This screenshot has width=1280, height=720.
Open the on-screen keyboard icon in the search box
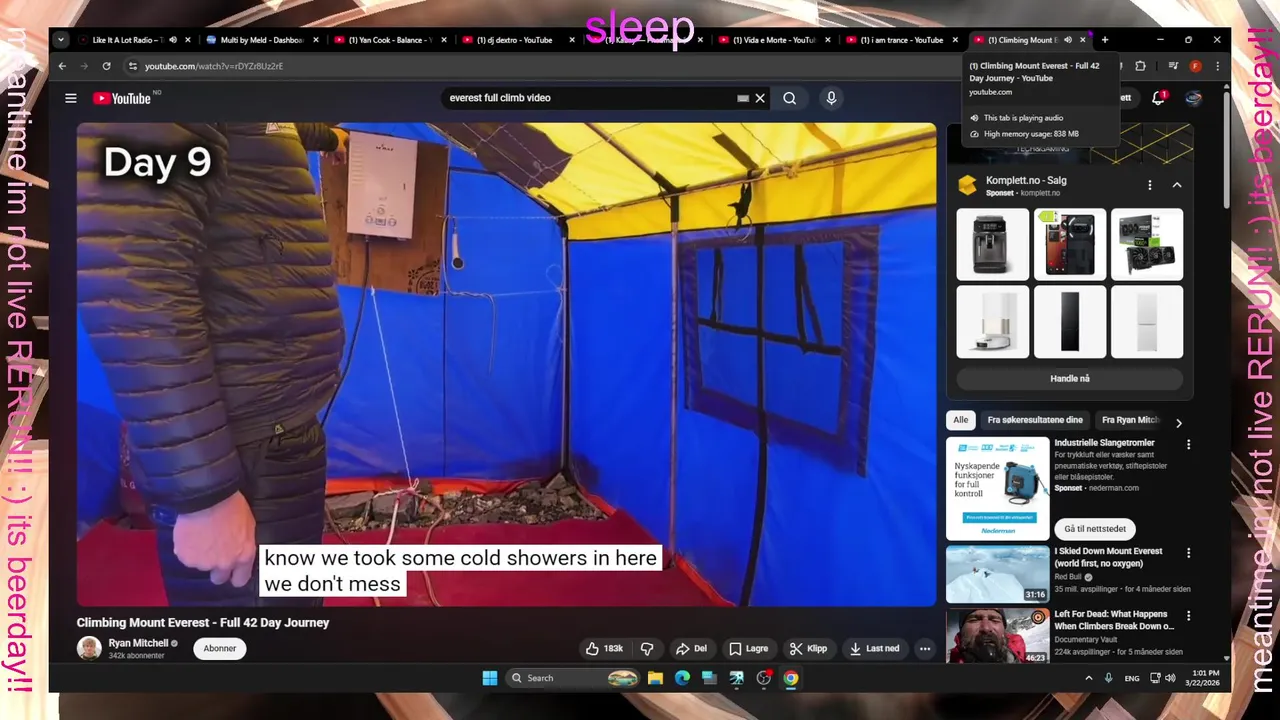pos(743,98)
